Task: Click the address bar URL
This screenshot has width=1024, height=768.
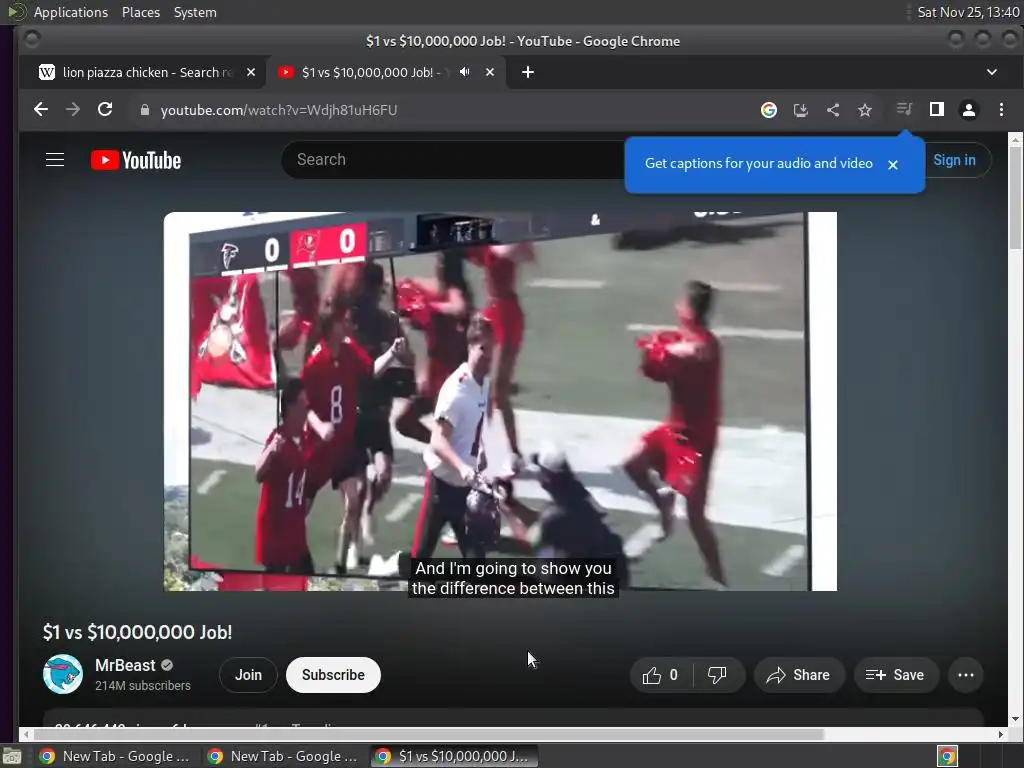Action: 279,110
